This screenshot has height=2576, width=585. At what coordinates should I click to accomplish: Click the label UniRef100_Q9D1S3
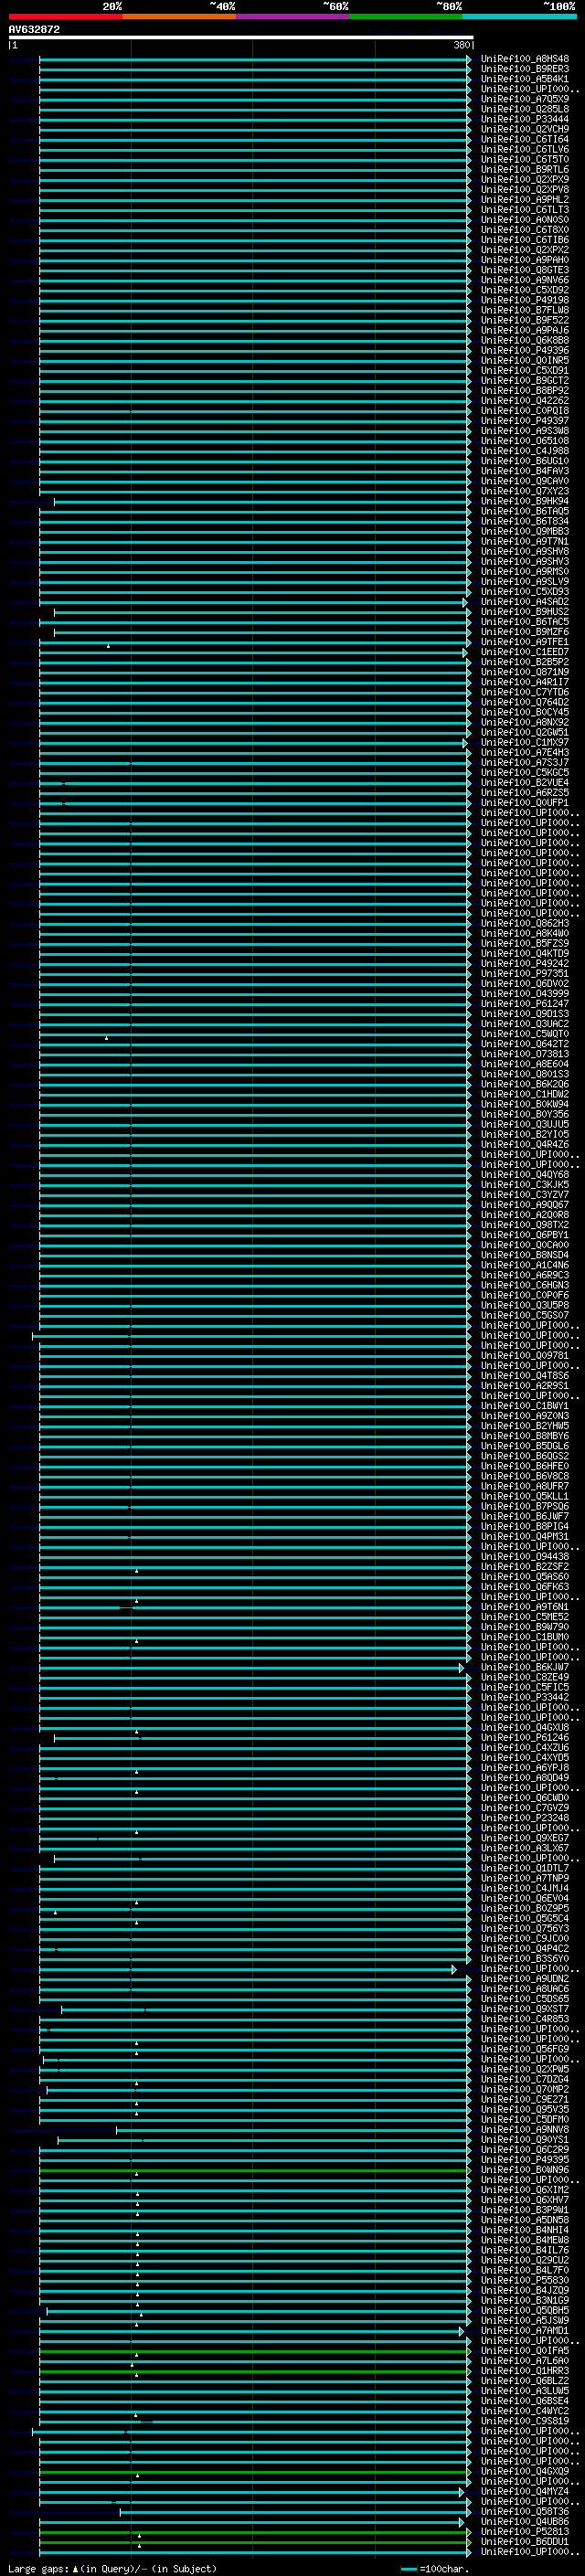pyautogui.click(x=525, y=1014)
